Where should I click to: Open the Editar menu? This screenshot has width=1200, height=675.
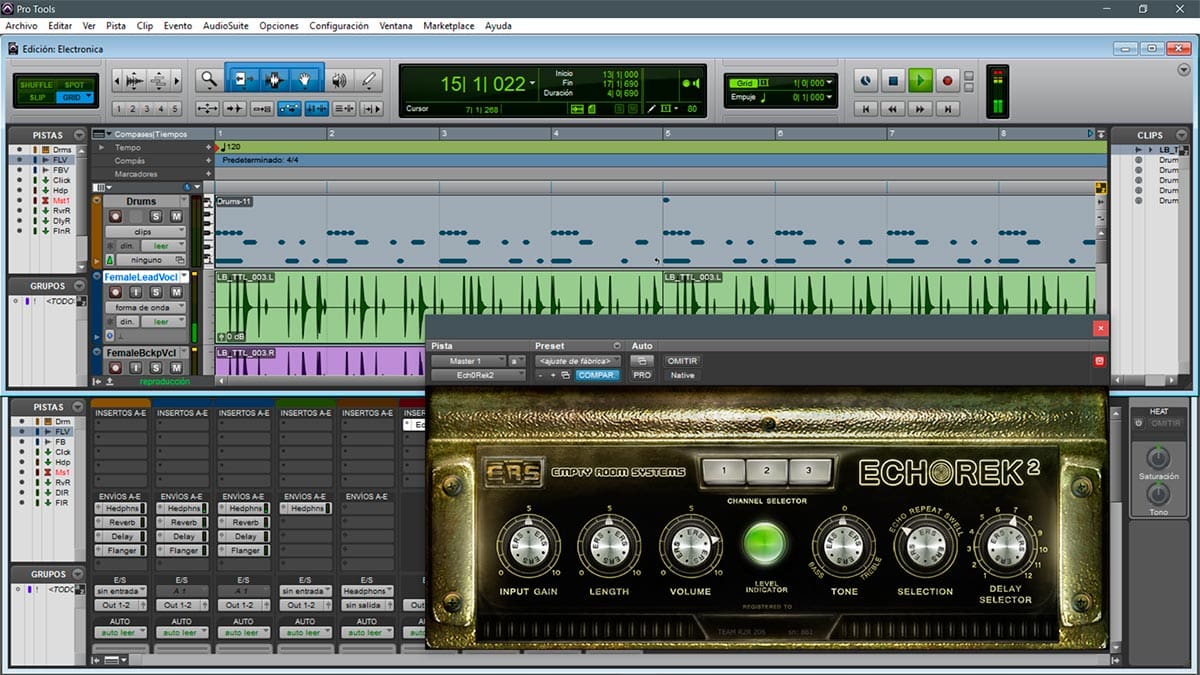[x=60, y=25]
